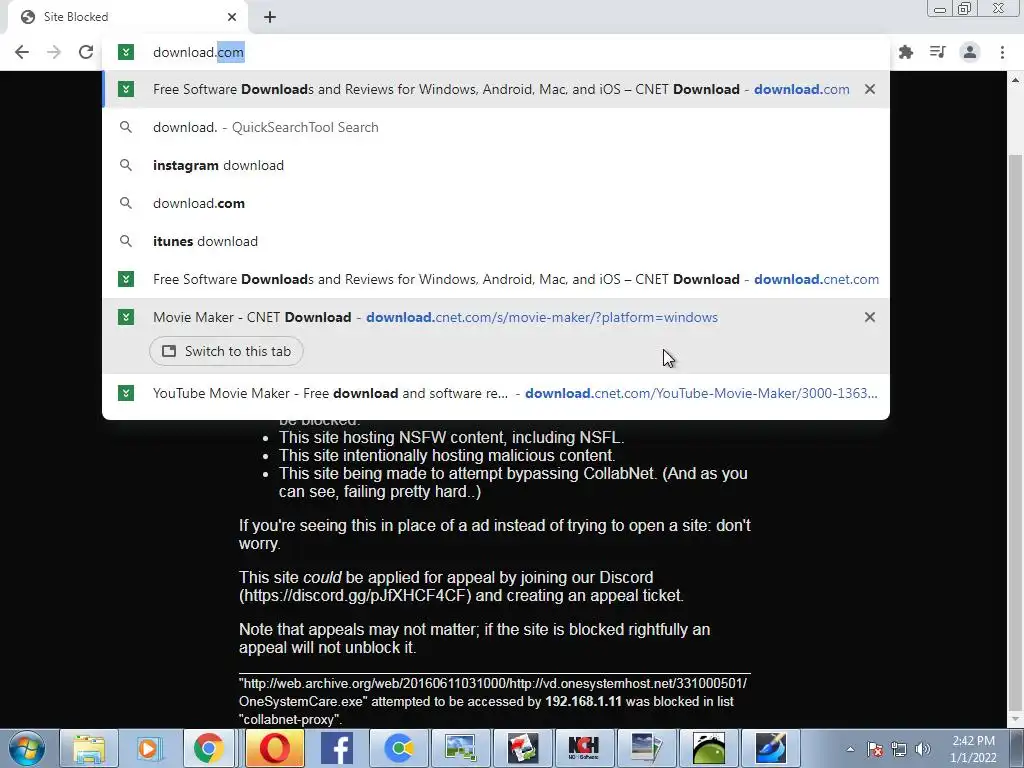
Task: Open Windows Media Player from the taskbar
Action: pos(148,748)
